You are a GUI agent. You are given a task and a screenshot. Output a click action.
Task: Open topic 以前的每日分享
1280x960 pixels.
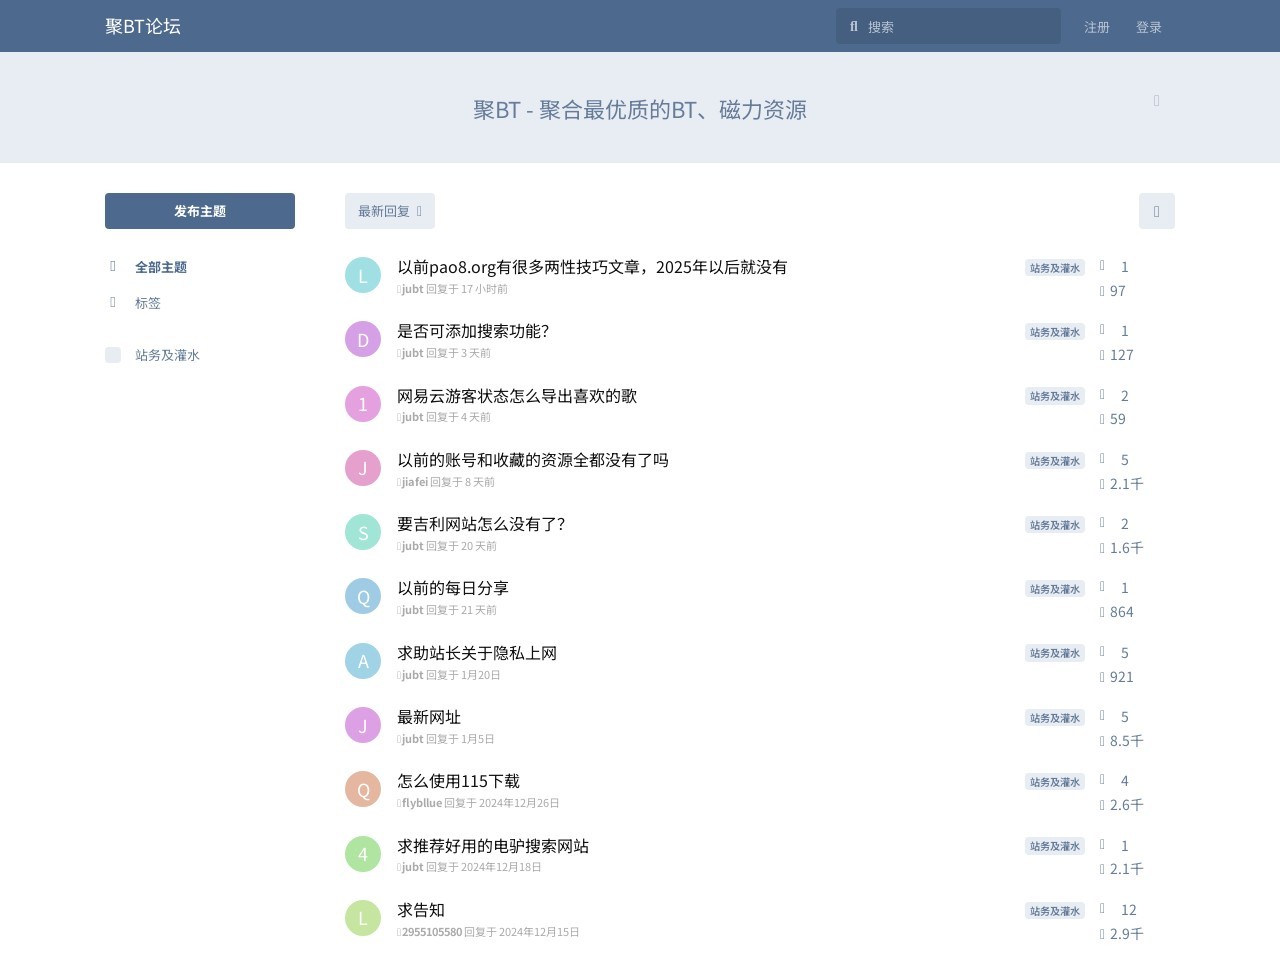pyautogui.click(x=453, y=588)
